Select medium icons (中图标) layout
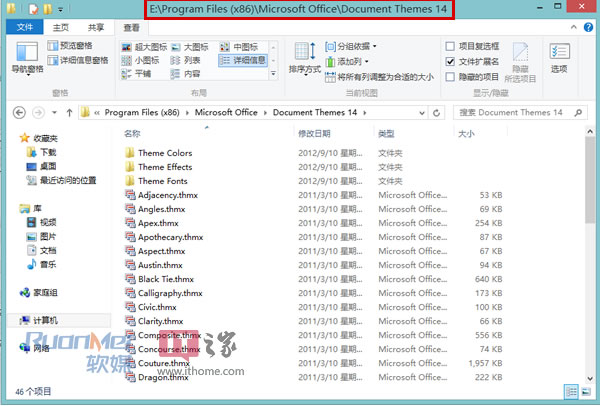This screenshot has height=406, width=600. point(239,47)
